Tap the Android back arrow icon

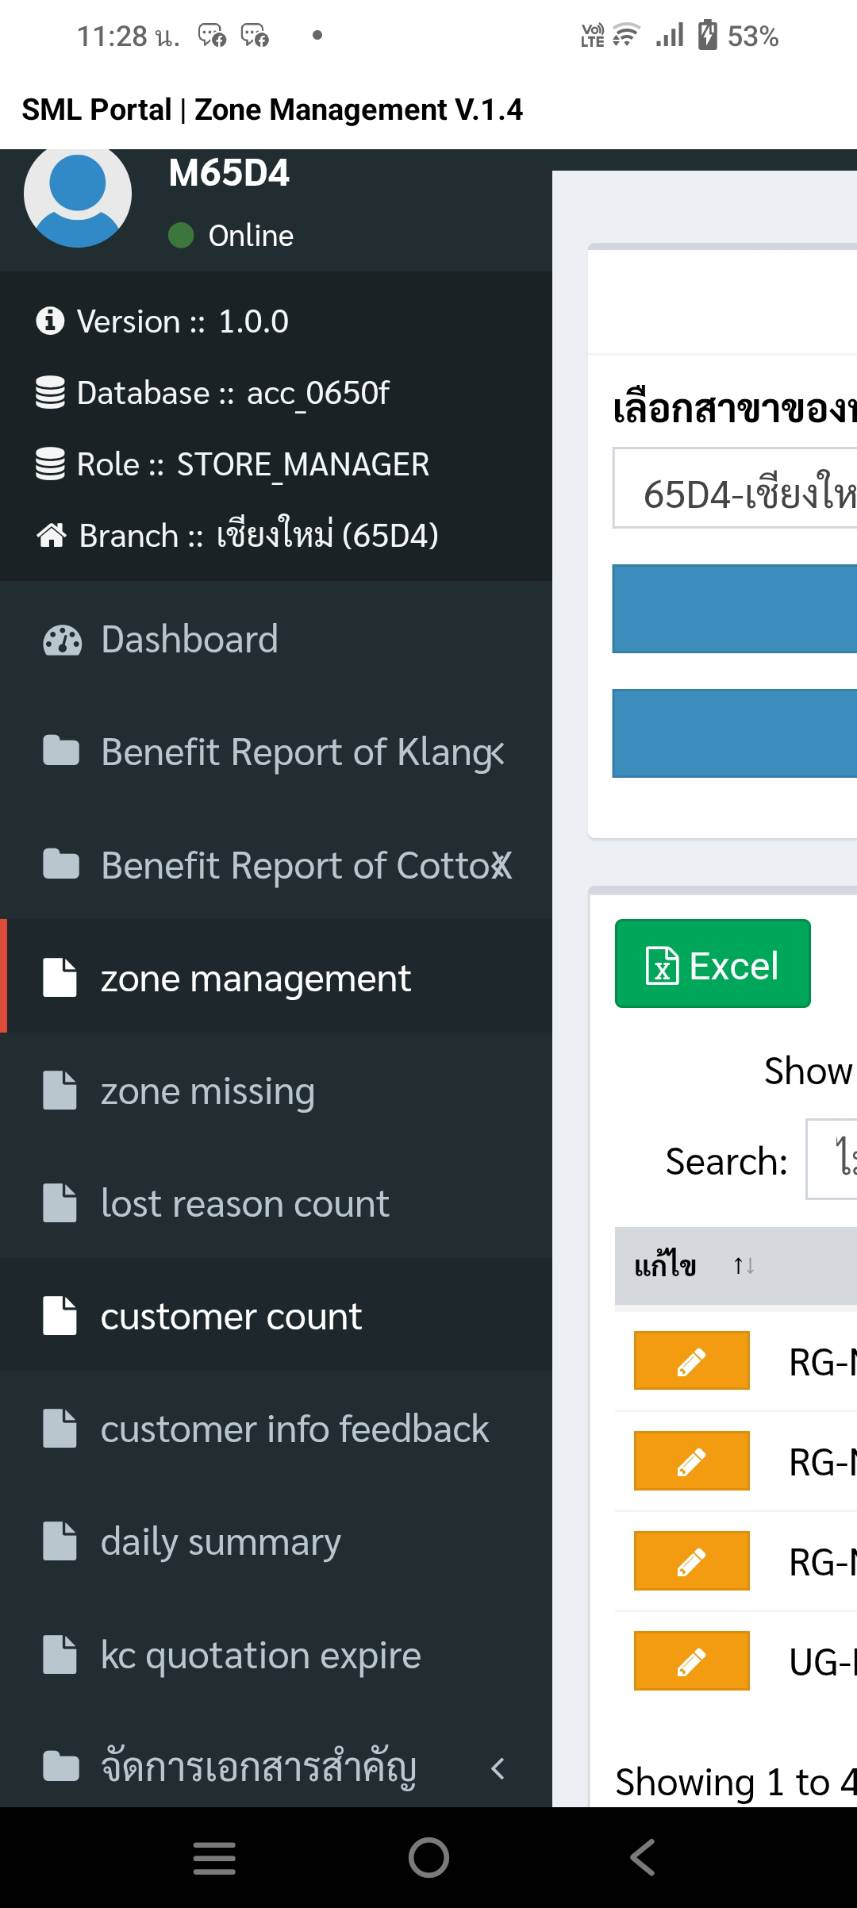point(642,1858)
